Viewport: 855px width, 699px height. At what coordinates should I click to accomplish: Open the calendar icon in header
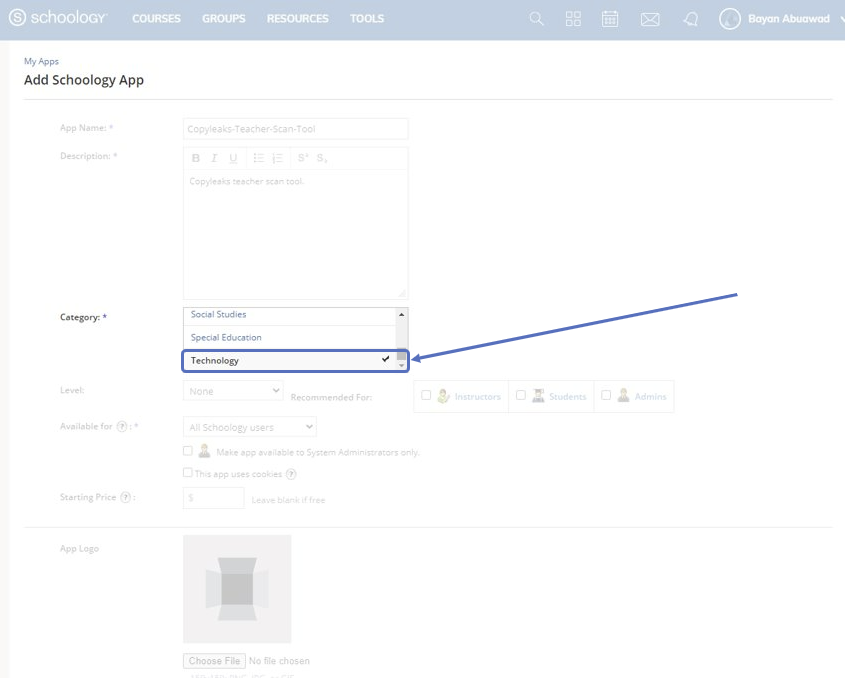tap(610, 19)
